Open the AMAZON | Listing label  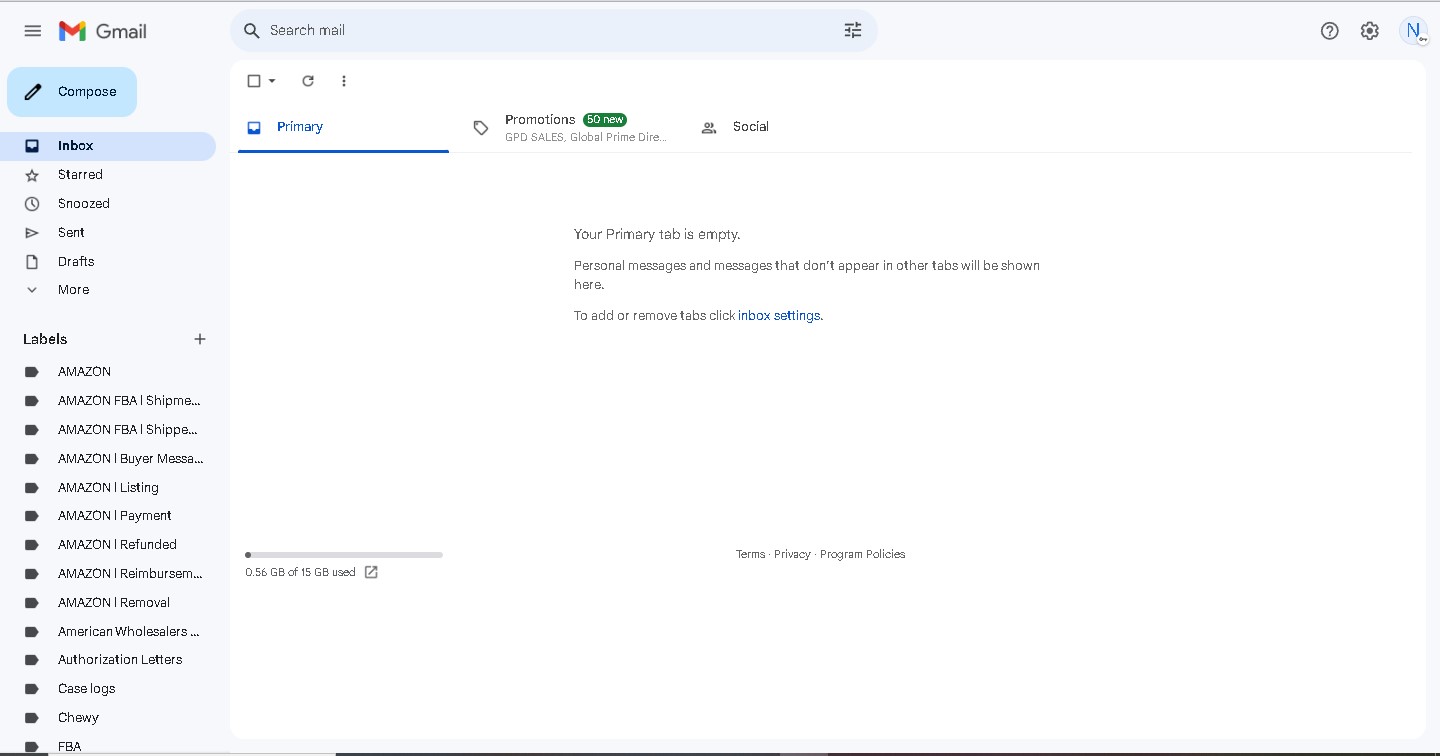coord(108,488)
